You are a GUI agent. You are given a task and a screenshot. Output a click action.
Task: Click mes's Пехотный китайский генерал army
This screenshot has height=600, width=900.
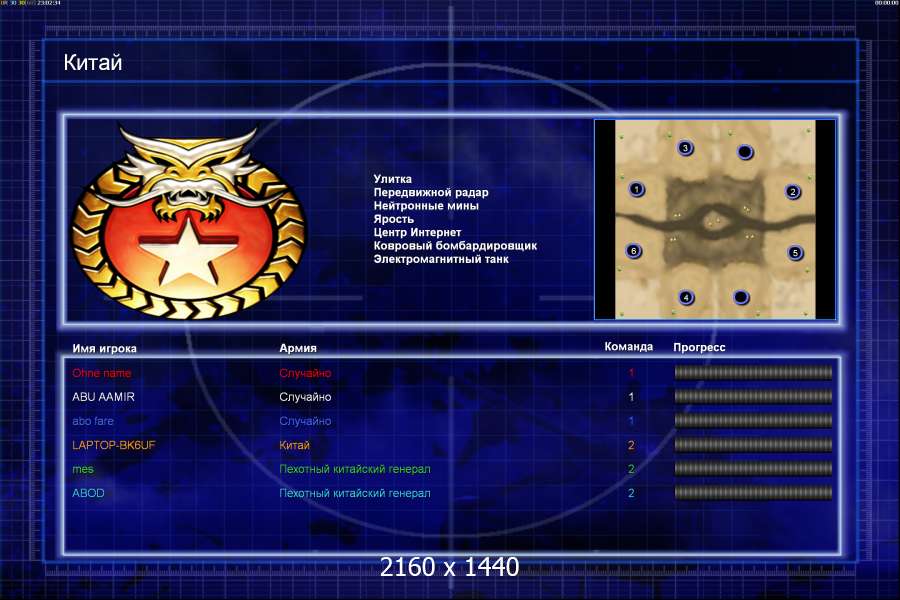click(x=355, y=469)
